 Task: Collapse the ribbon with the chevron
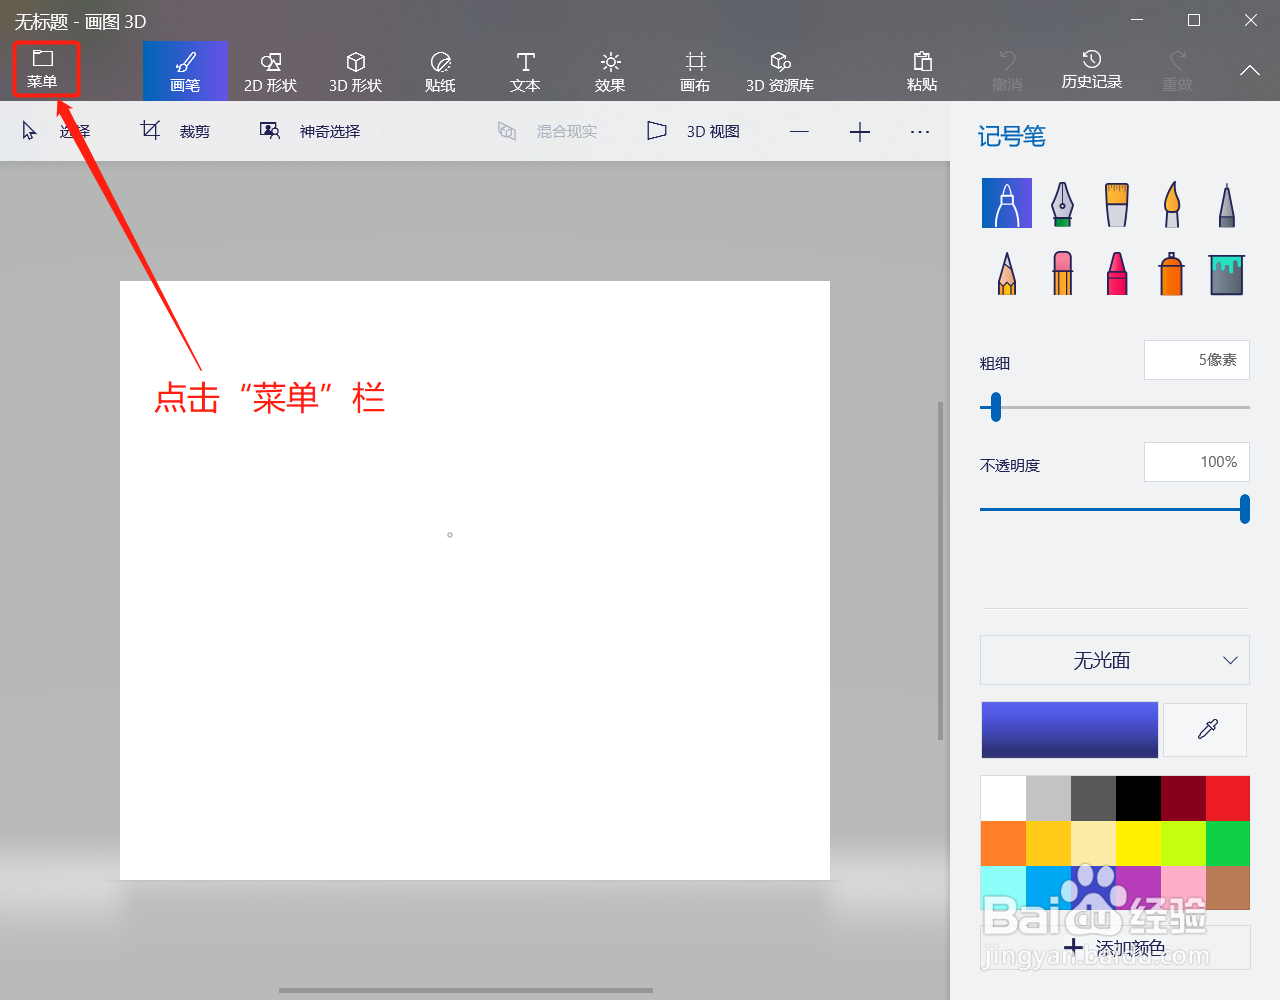point(1248,70)
